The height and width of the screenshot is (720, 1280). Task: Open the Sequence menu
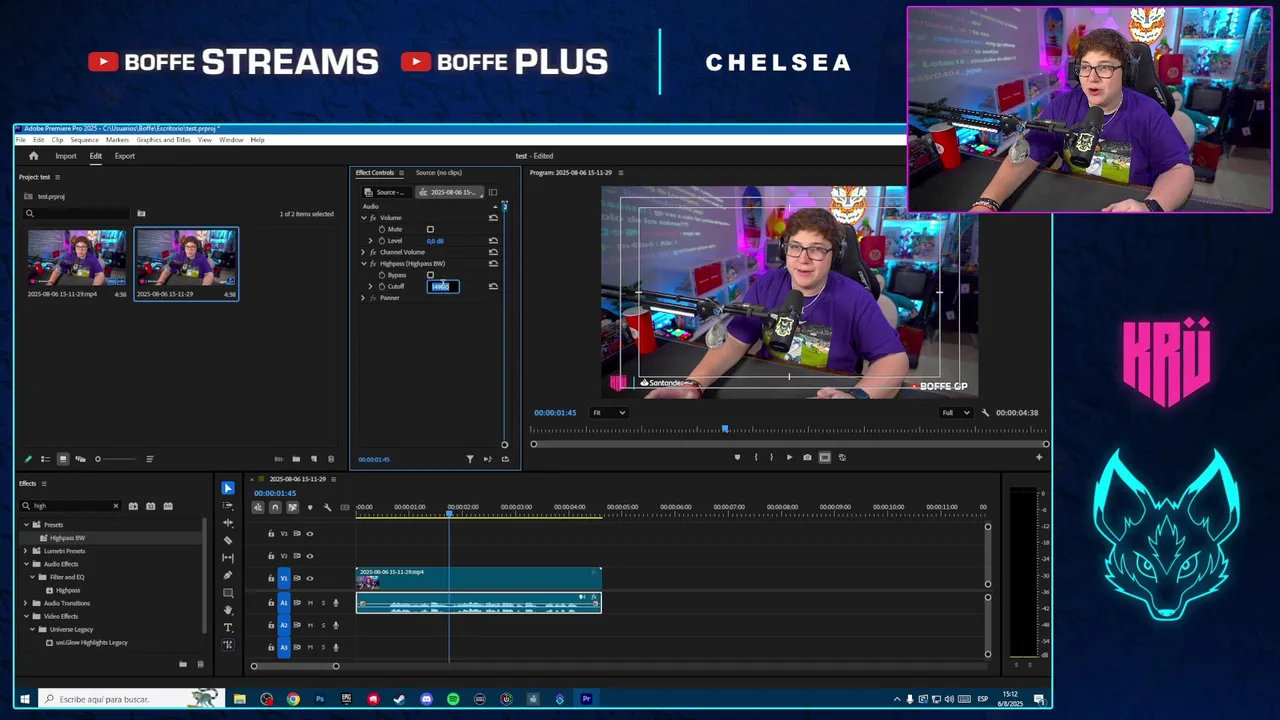click(84, 140)
